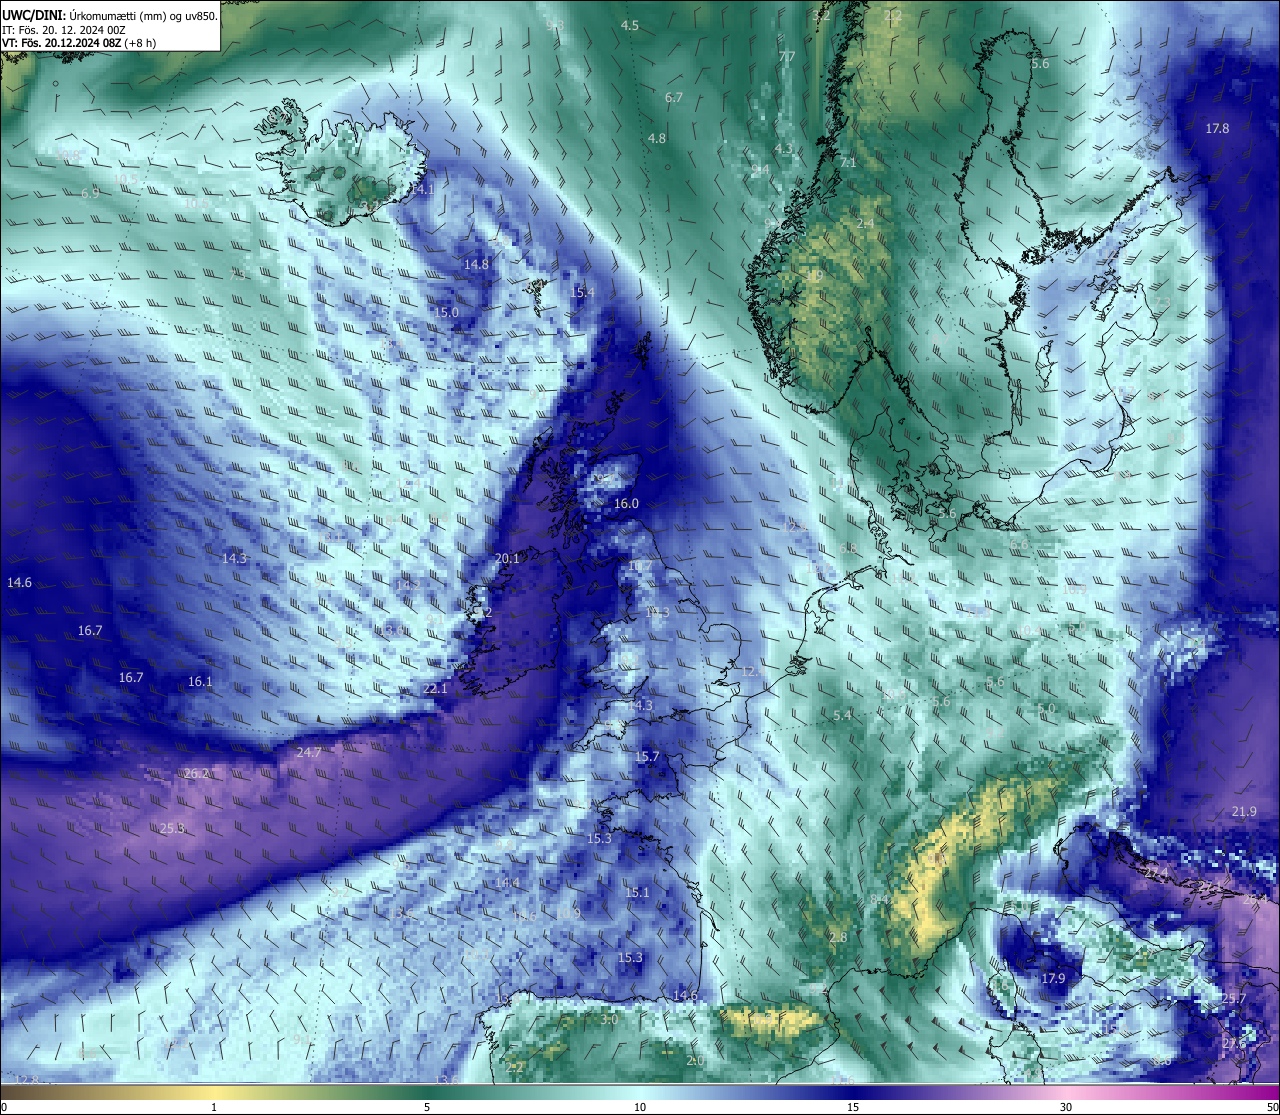
Task: Click the 15.1 value label on map
Action: 637,892
